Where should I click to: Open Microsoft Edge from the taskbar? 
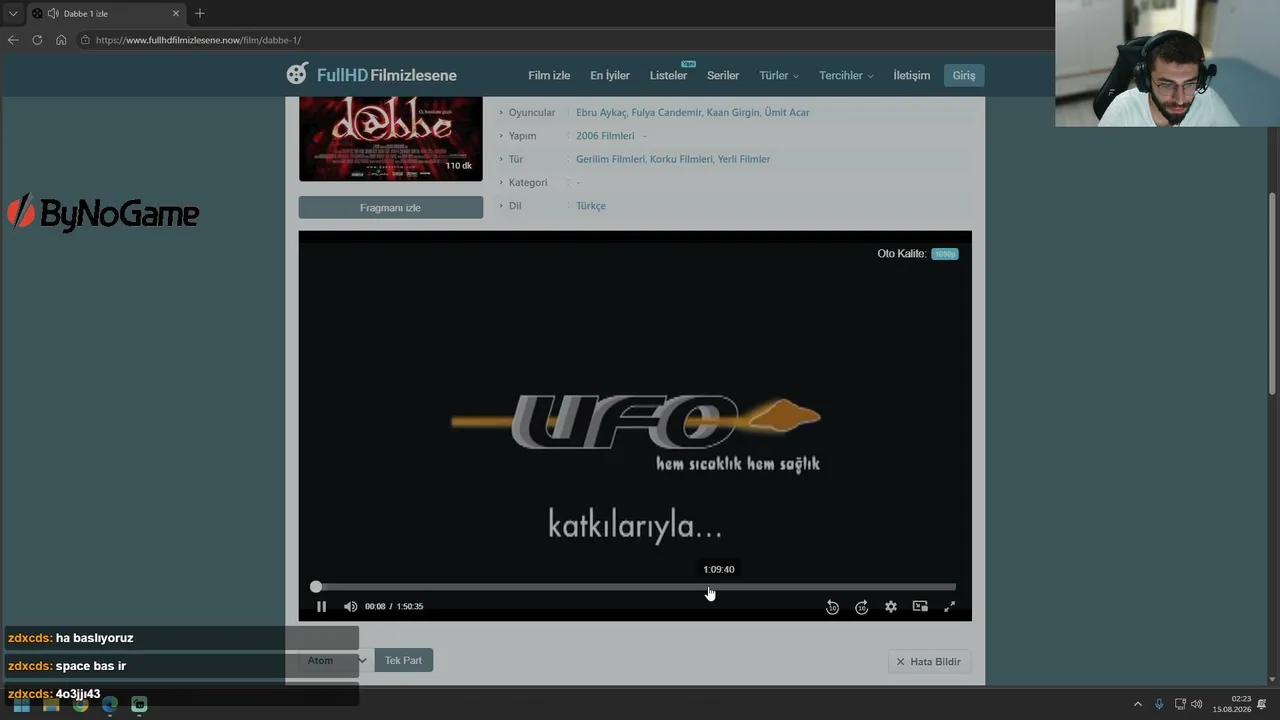click(110, 704)
